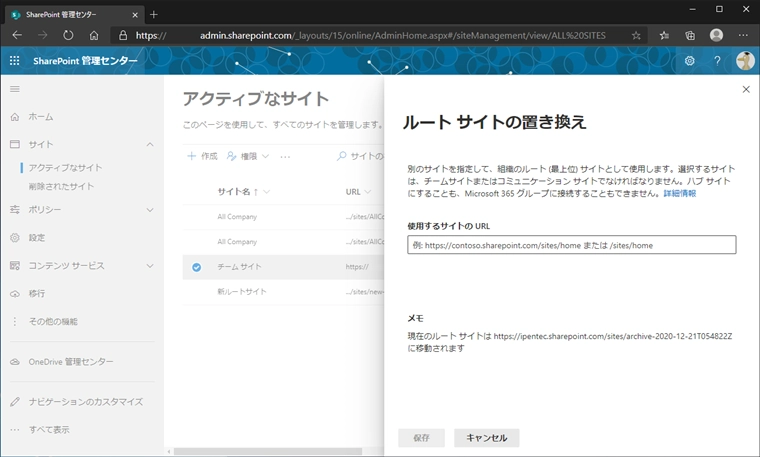The height and width of the screenshot is (457, 760).
Task: Close the SharePoint 管理センター tab
Action: (x=135, y=15)
